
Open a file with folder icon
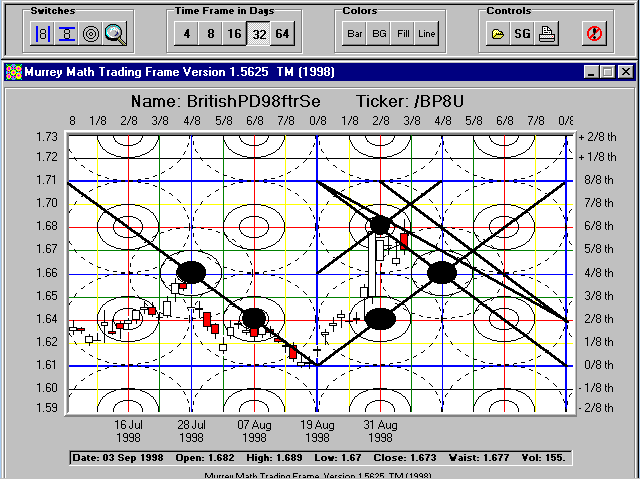coord(498,33)
